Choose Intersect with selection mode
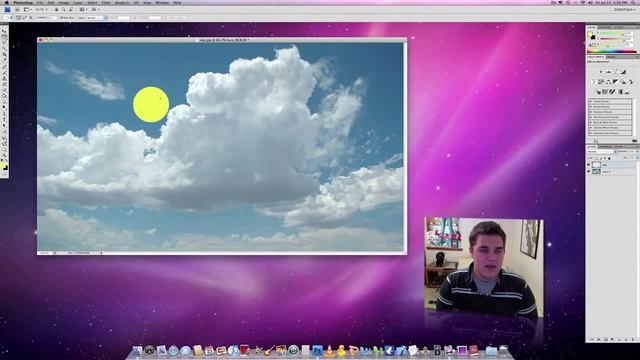The image size is (640, 360). point(31,18)
